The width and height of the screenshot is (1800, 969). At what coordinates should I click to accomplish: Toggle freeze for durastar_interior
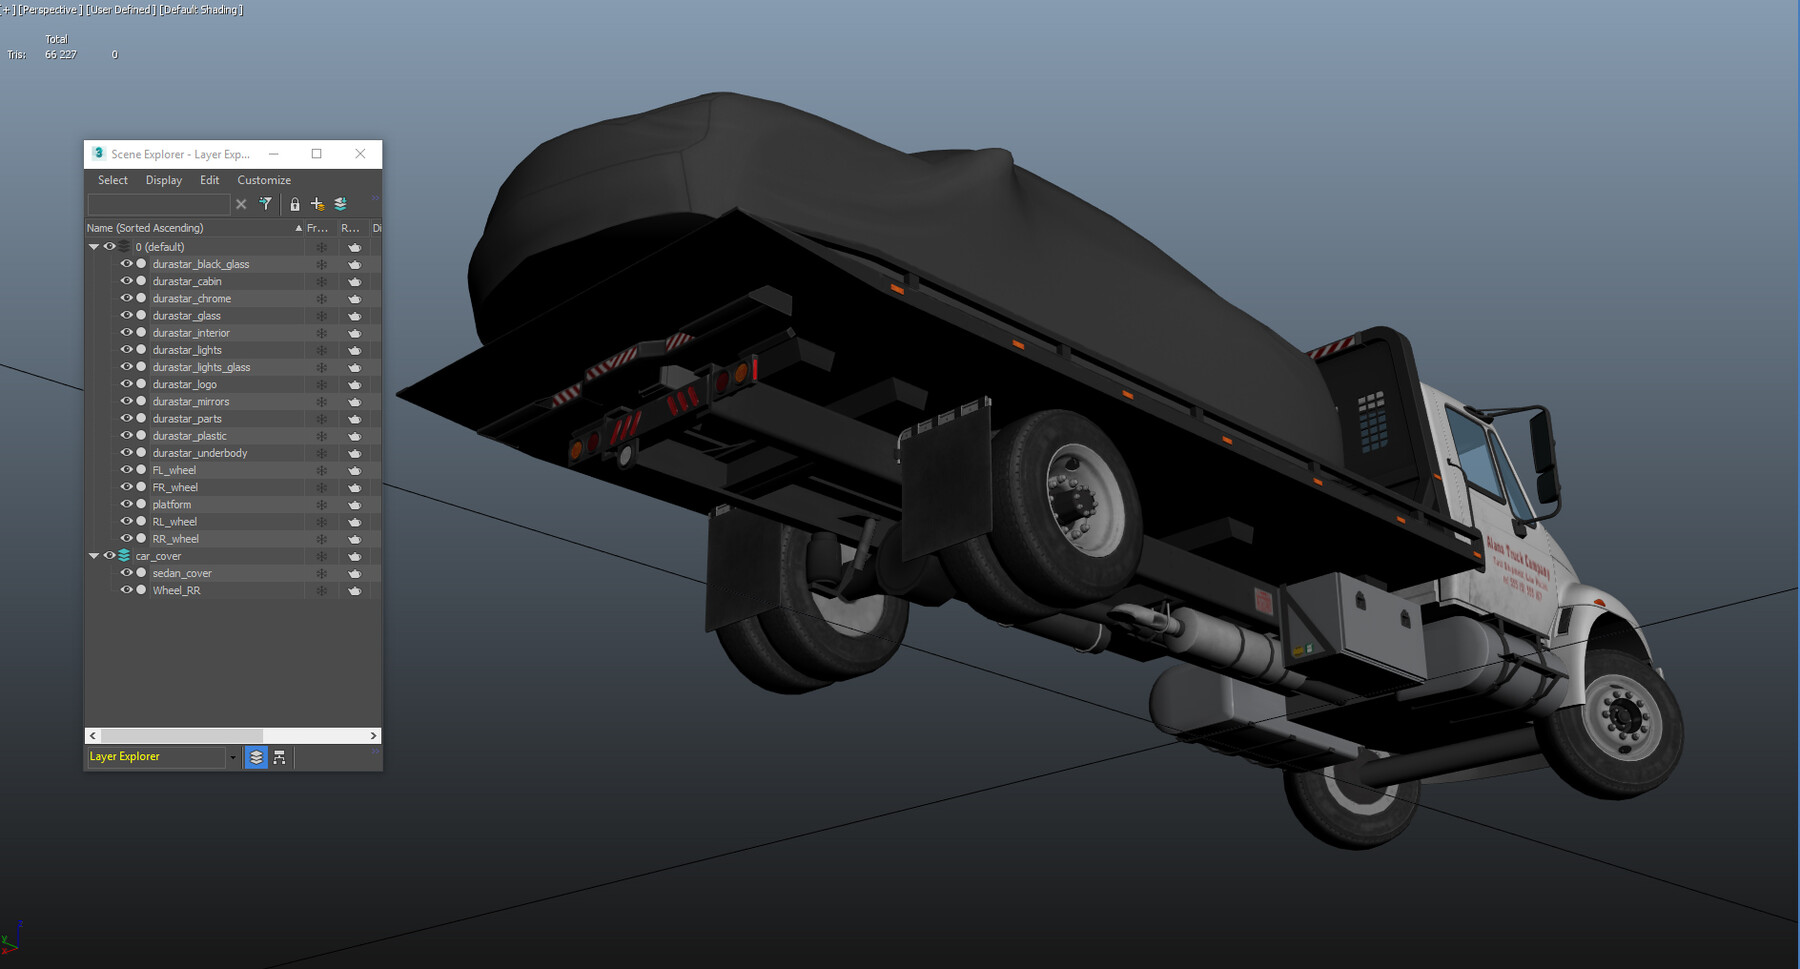tap(322, 333)
